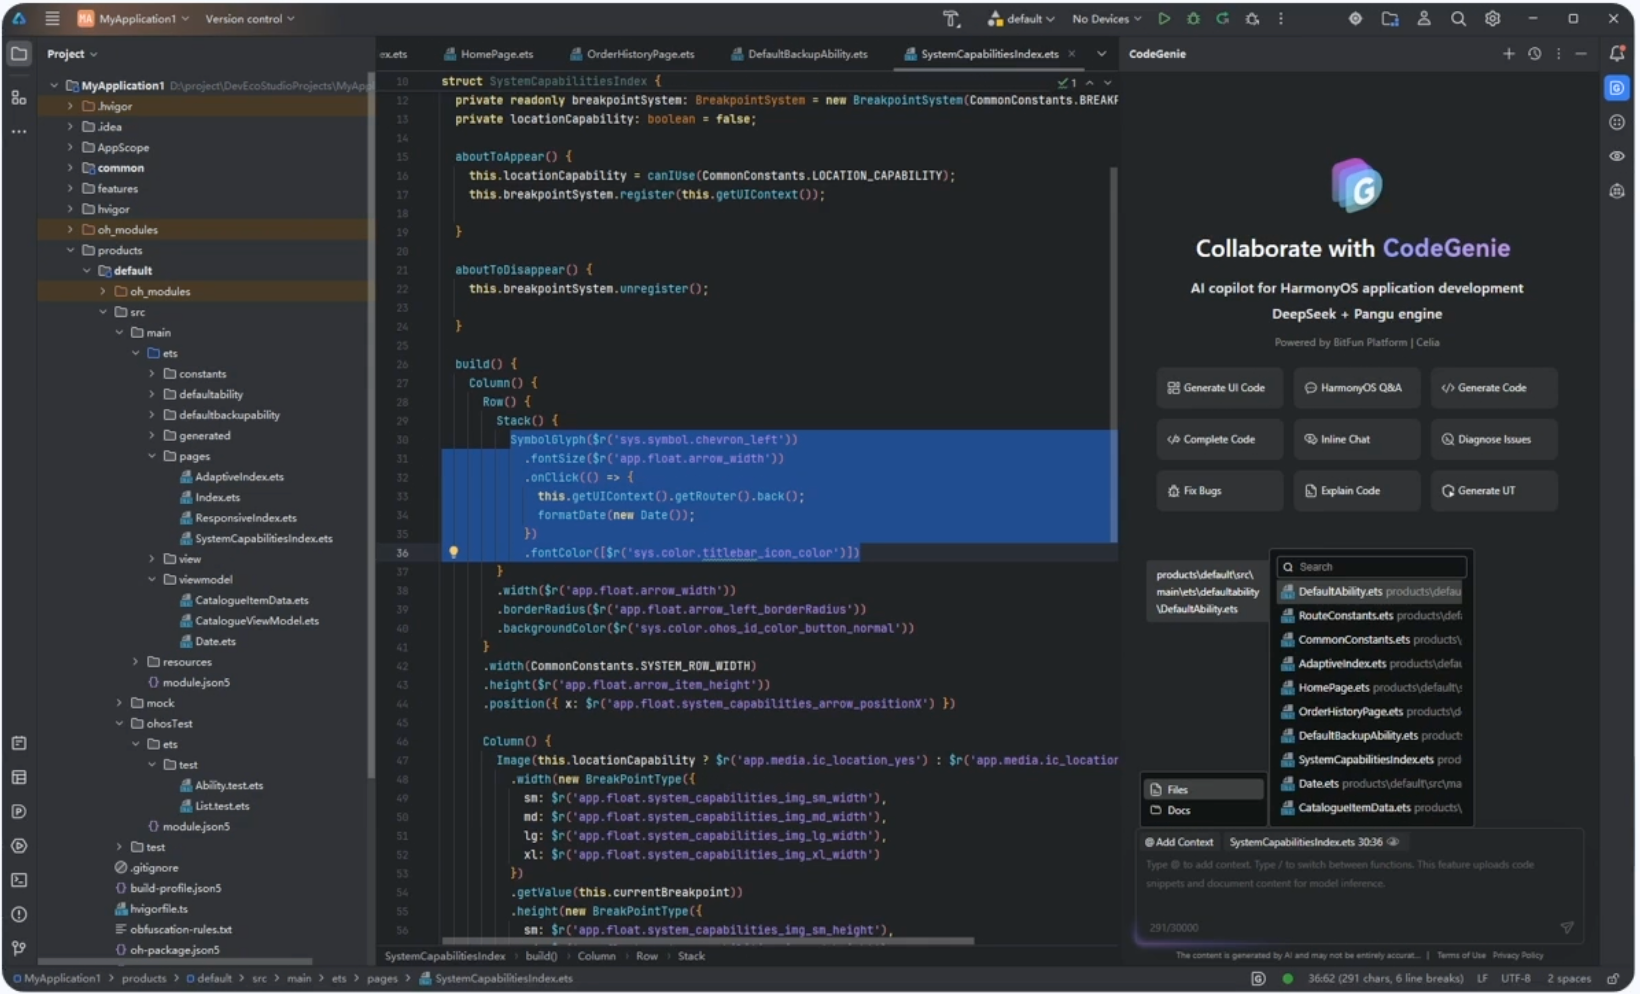The height and width of the screenshot is (994, 1640).
Task: Expand the constants folder
Action: click(152, 374)
